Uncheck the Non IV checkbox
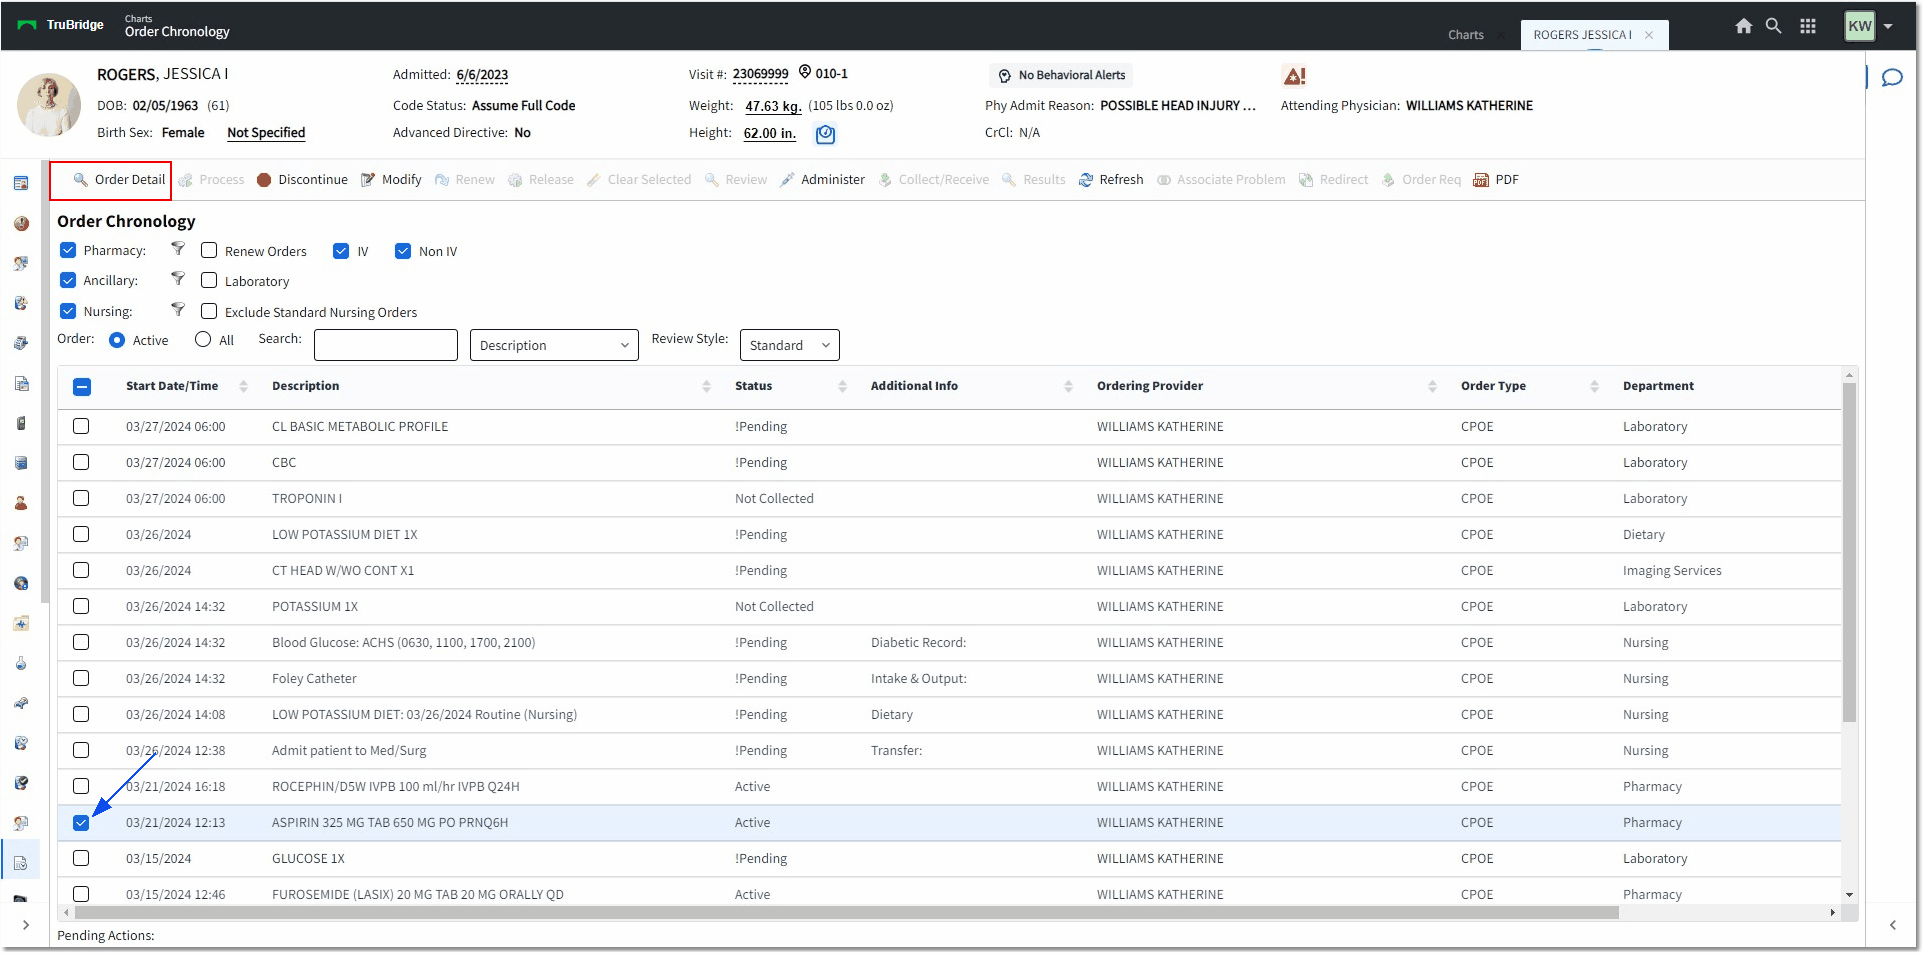The width and height of the screenshot is (1923, 954). 403,251
